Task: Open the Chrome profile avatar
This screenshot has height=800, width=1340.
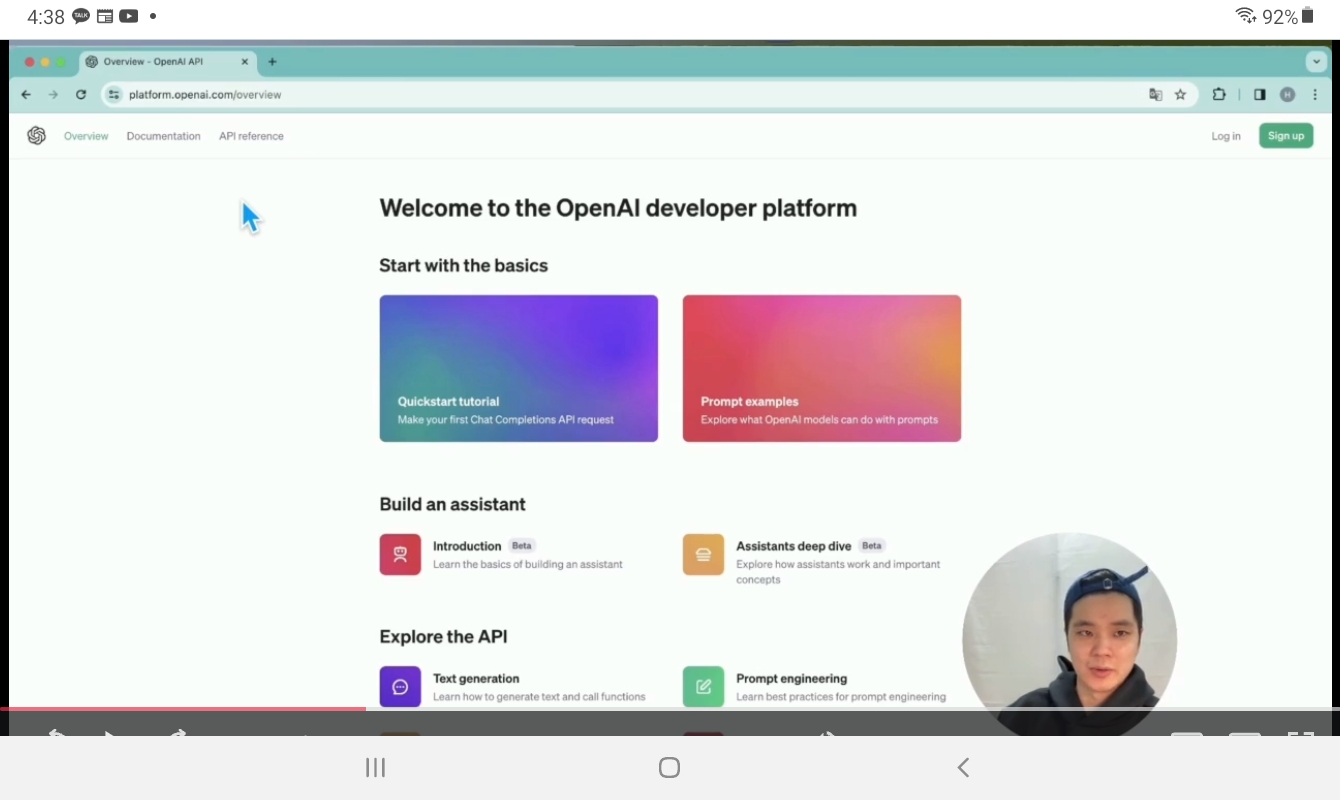Action: click(x=1288, y=95)
